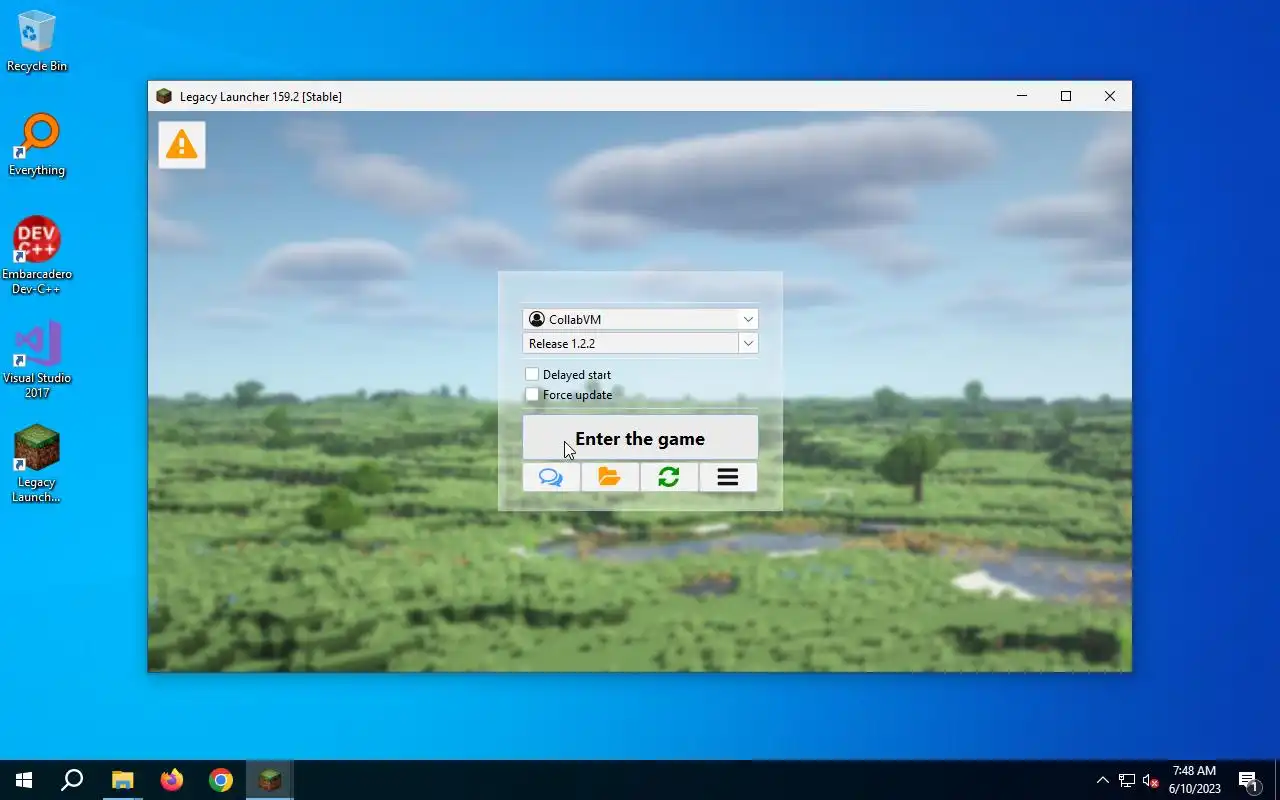Launch Firefox from the taskbar
The width and height of the screenshot is (1280, 800).
[x=172, y=780]
